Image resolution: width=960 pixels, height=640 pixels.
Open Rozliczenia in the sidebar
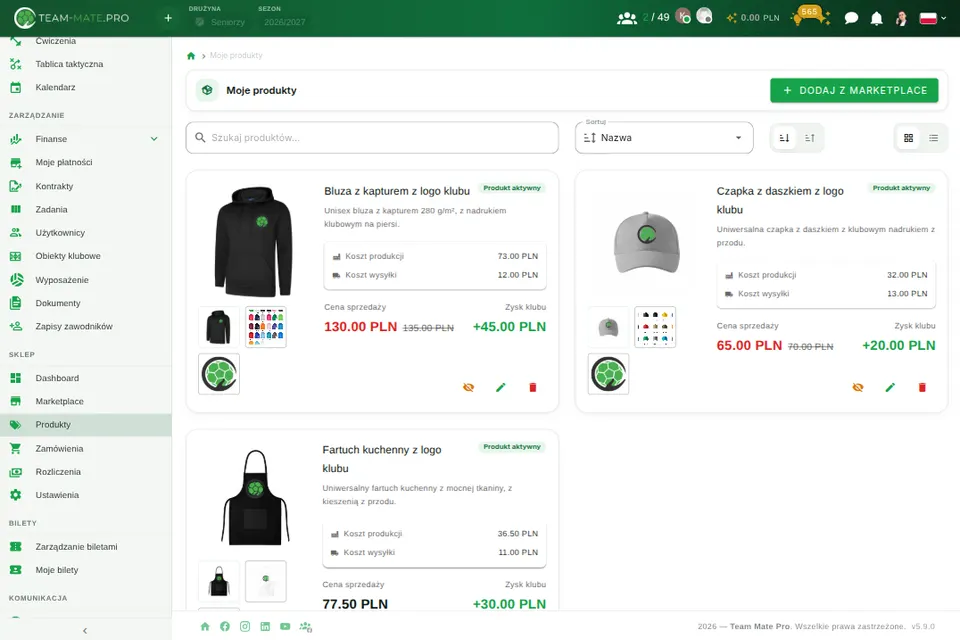86,472
